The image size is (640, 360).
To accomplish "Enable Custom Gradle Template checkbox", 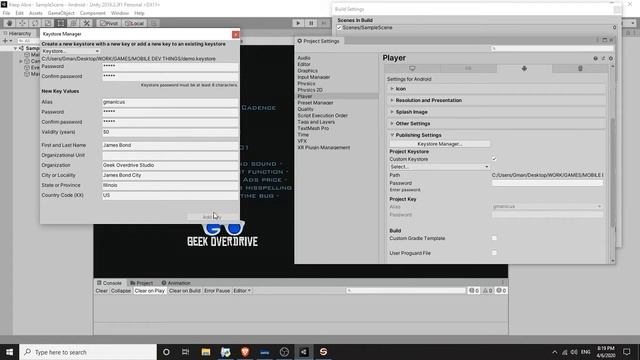I will click(494, 238).
